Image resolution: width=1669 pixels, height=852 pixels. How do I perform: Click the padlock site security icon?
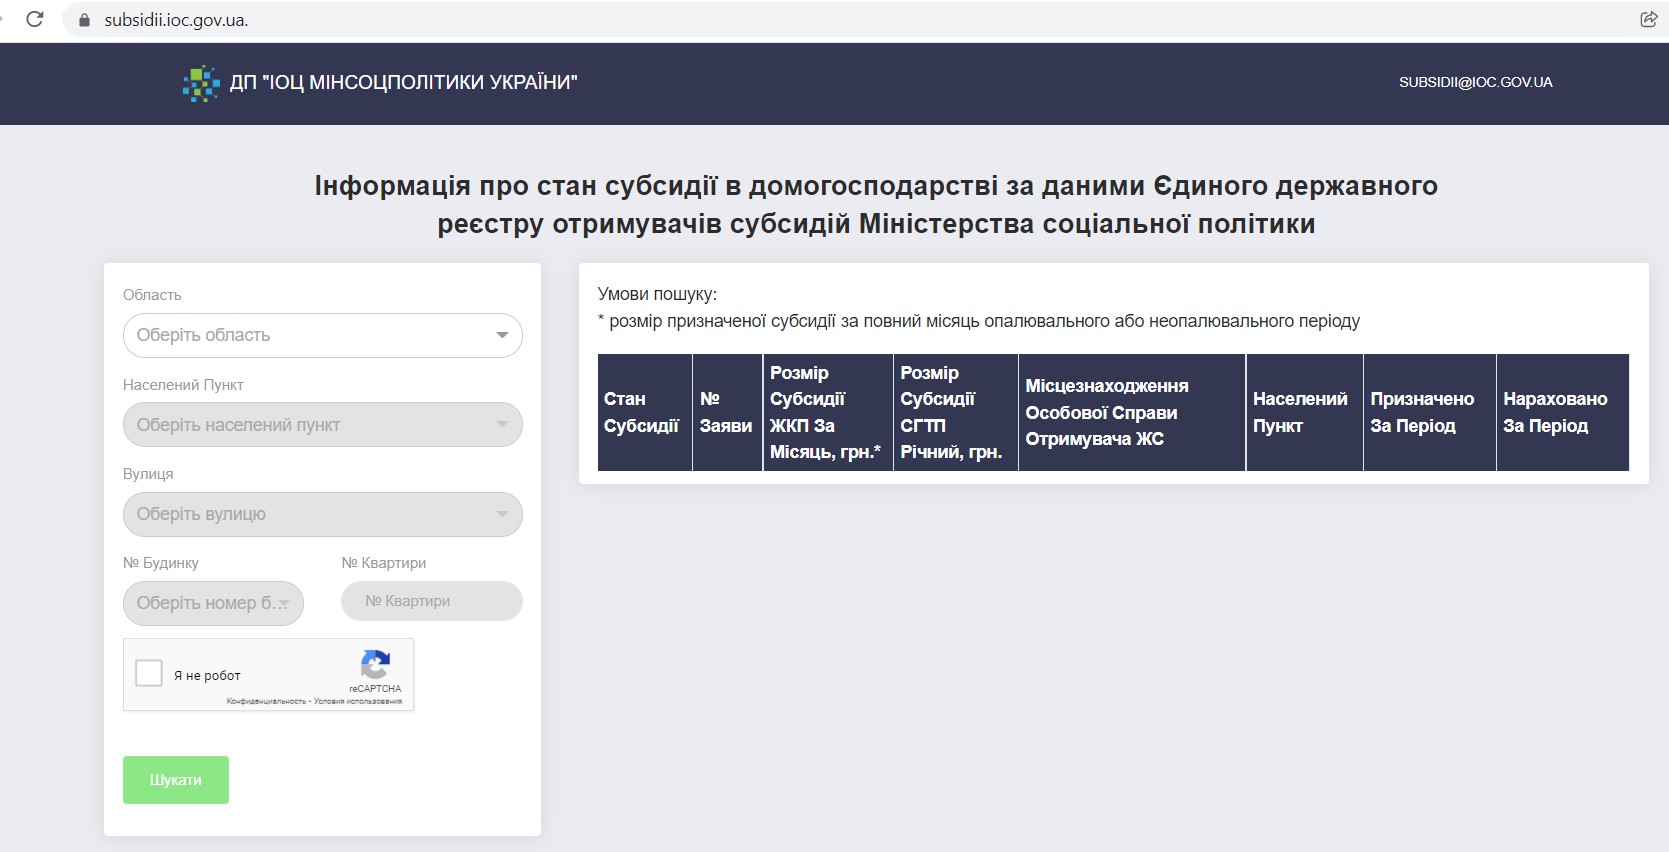[84, 20]
